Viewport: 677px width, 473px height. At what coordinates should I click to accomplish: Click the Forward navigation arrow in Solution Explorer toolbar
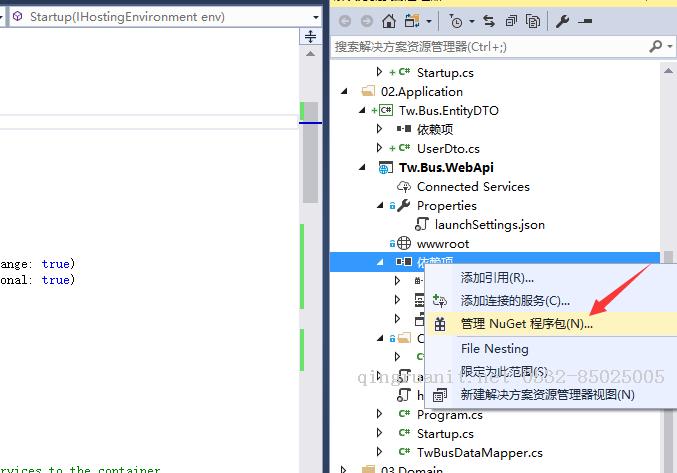367,21
